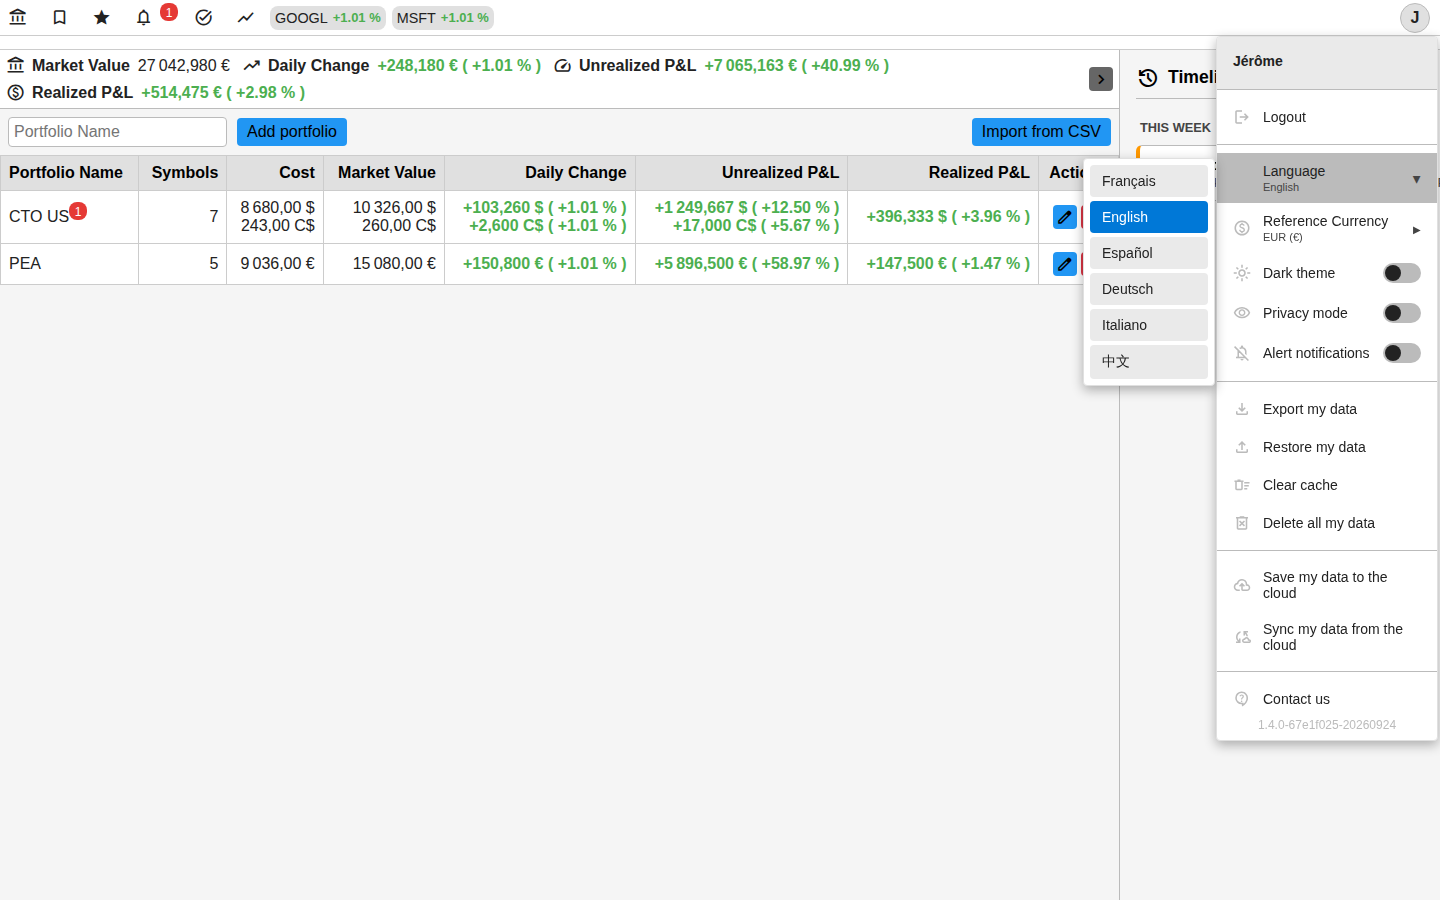
Task: Open the favorites star icon
Action: coord(102,17)
